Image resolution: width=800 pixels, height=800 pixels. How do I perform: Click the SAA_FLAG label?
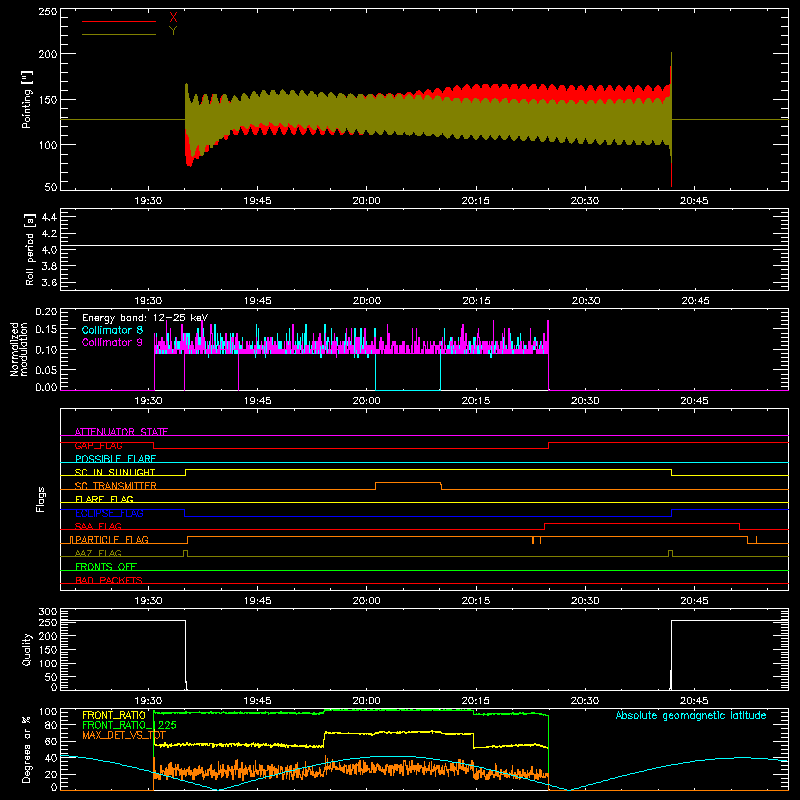coord(98,526)
